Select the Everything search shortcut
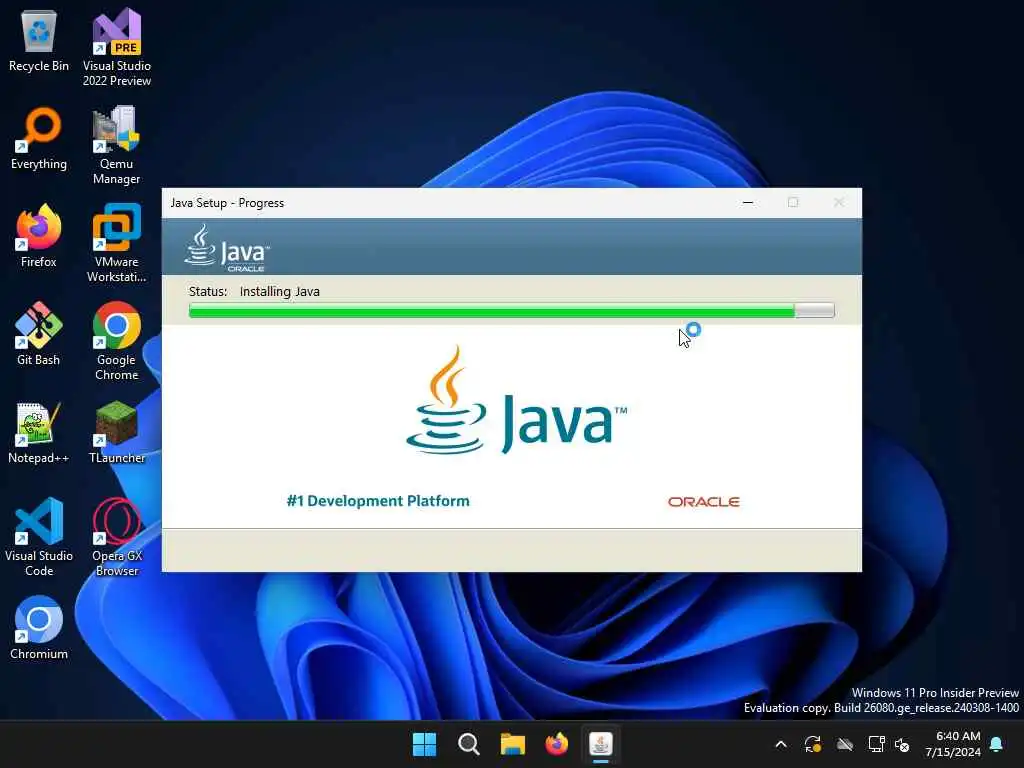The height and width of the screenshot is (768, 1024). (39, 139)
